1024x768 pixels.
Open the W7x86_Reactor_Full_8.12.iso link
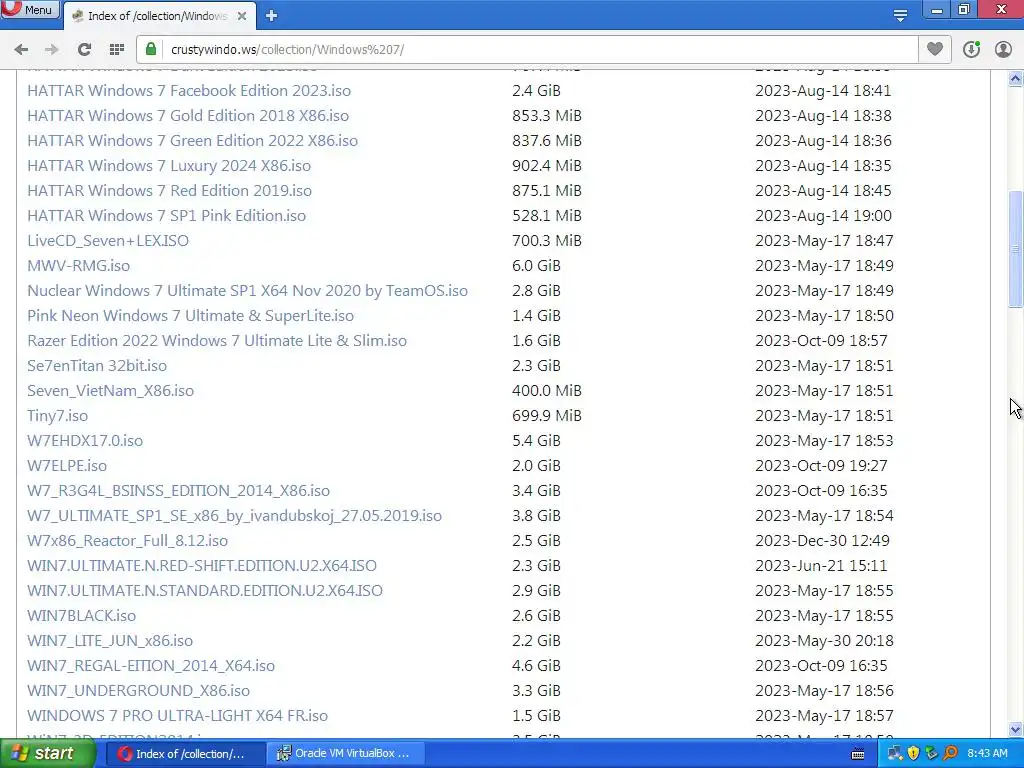[x=127, y=541]
